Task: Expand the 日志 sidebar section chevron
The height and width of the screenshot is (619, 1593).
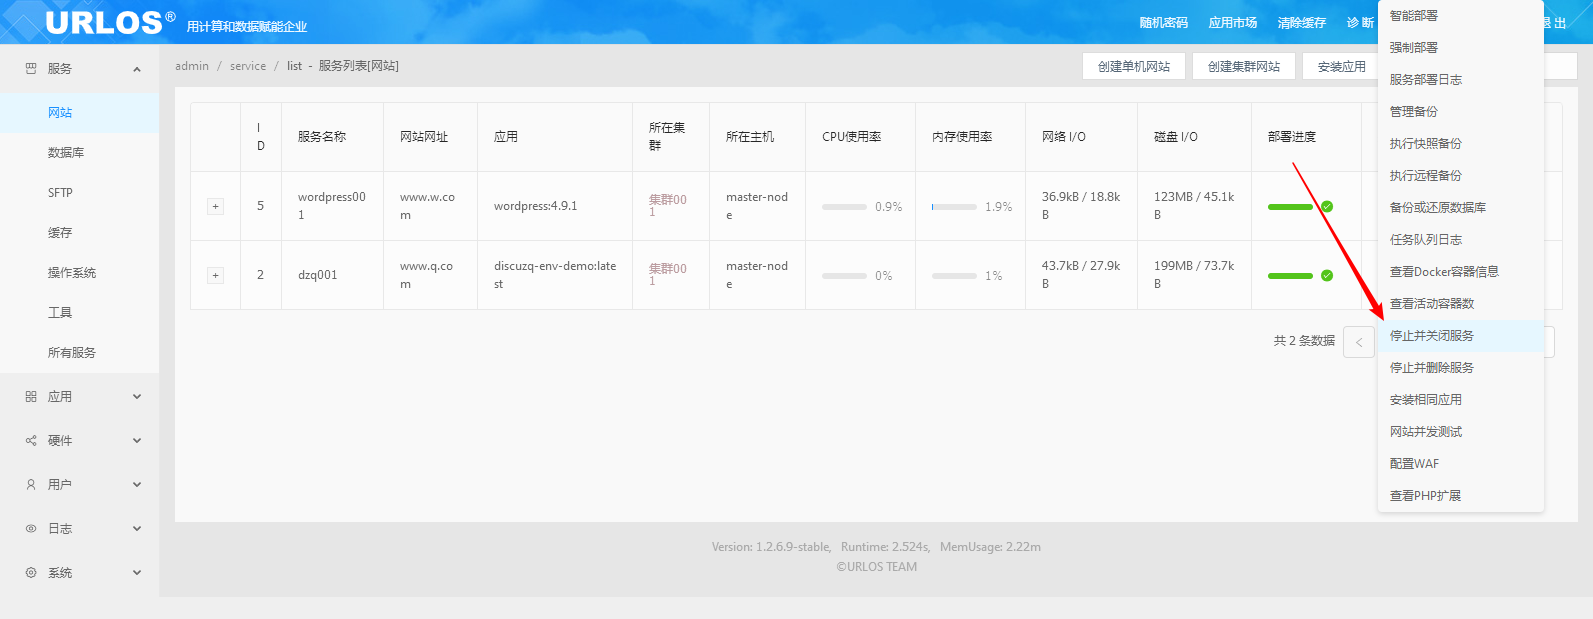Action: (137, 529)
